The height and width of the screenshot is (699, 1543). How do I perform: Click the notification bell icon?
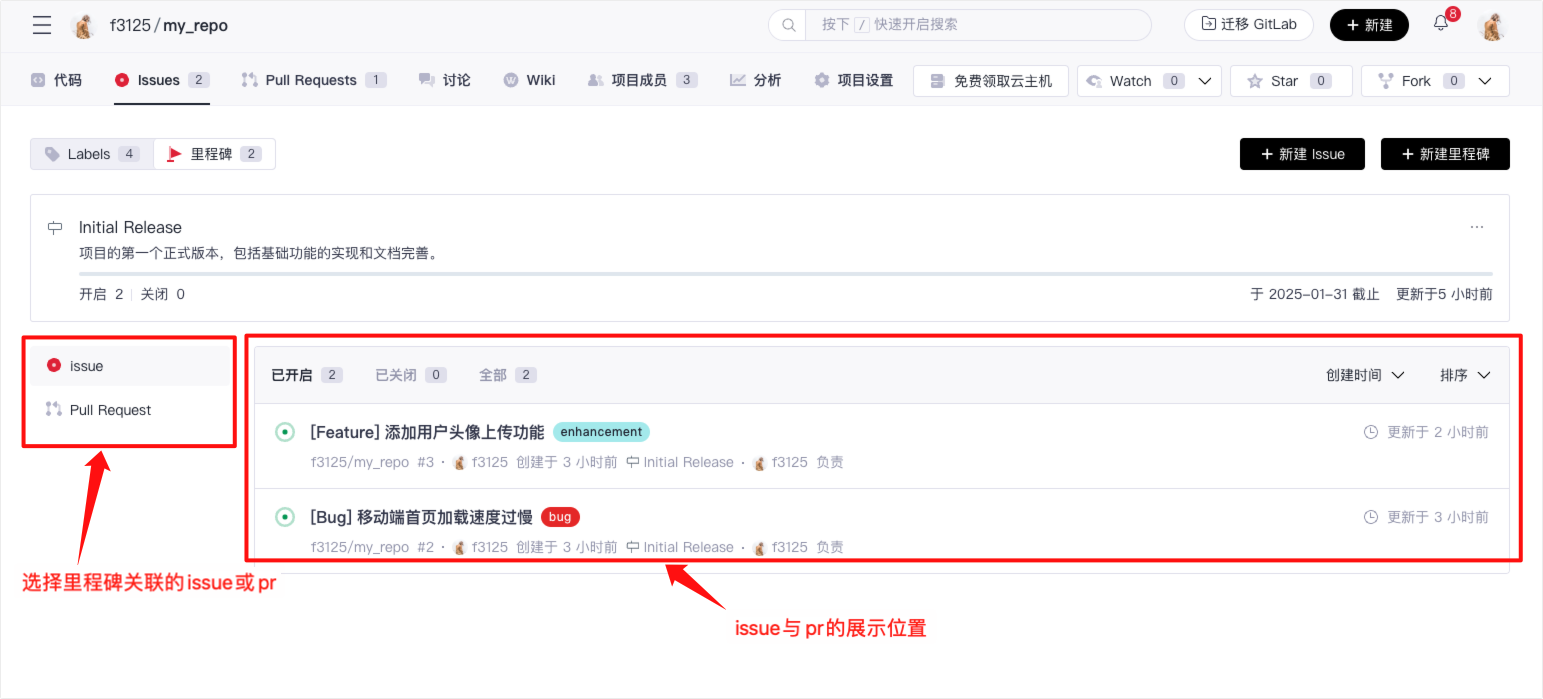1440,24
